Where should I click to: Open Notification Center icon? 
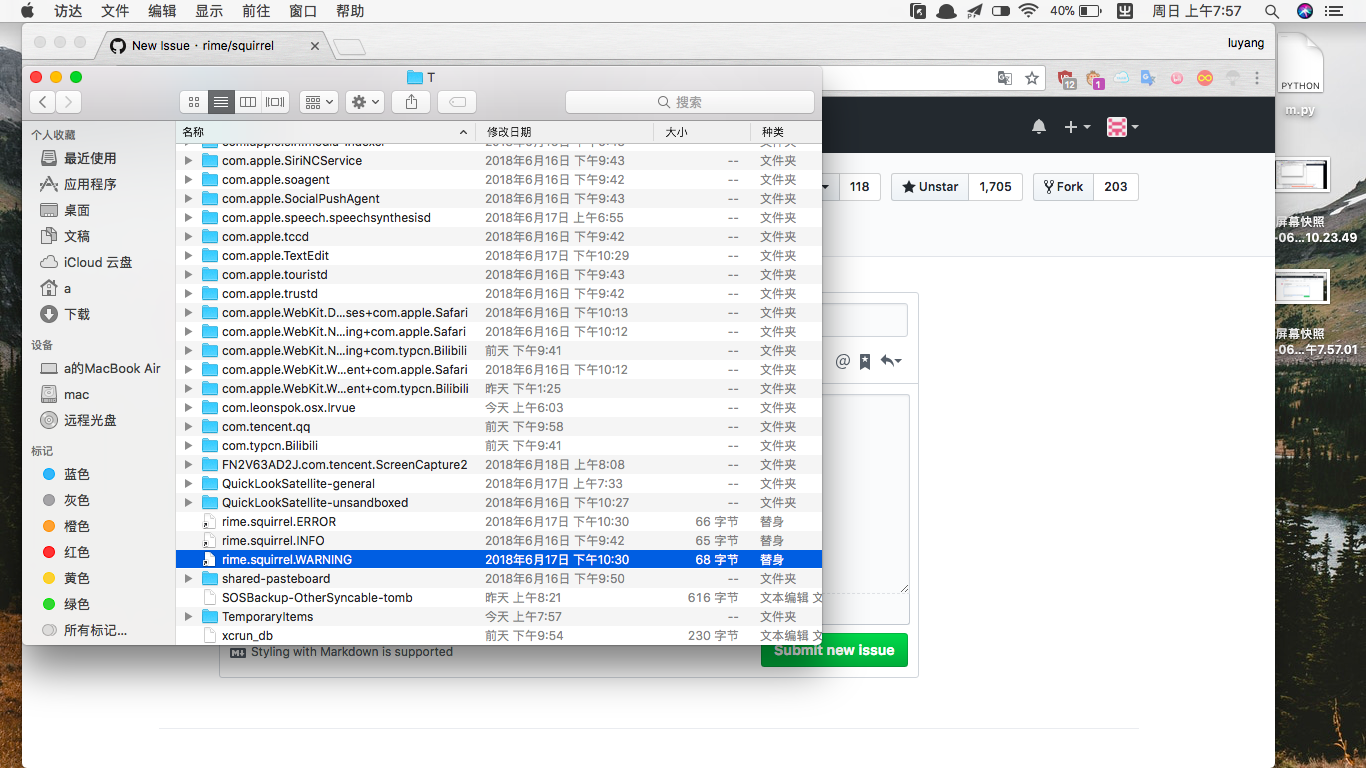tap(1334, 11)
